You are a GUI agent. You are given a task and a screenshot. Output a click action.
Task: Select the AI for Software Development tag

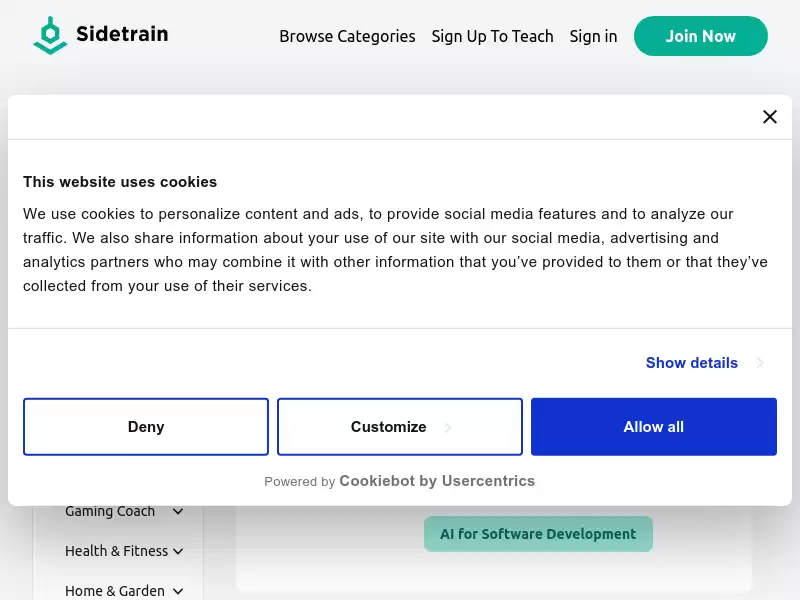coord(538,534)
